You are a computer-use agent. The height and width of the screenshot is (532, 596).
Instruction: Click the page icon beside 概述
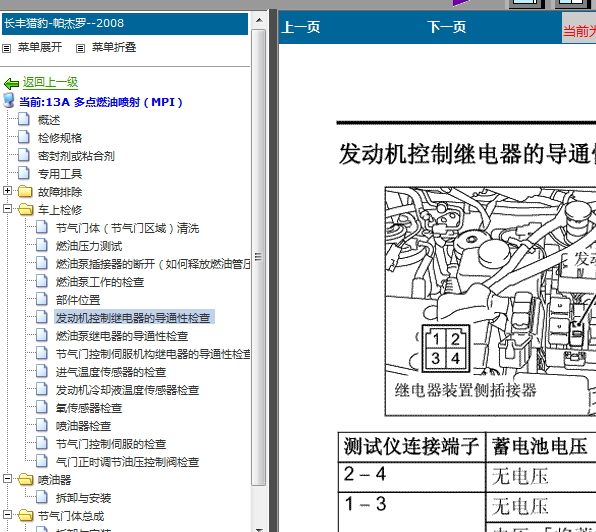click(x=24, y=119)
